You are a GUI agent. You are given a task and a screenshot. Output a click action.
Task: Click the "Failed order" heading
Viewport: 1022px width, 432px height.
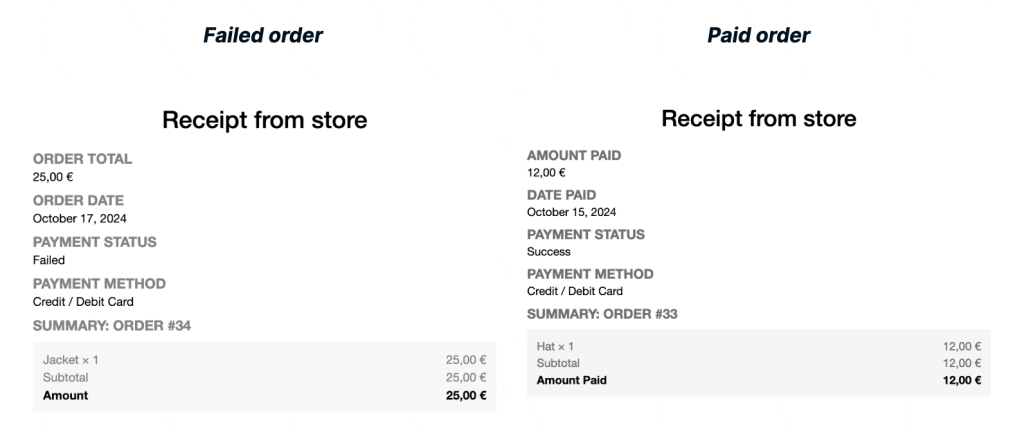click(x=263, y=36)
